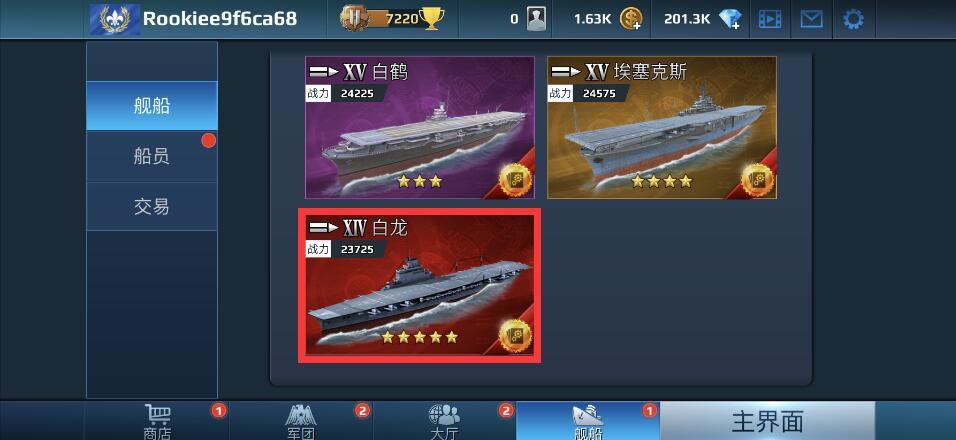
Task: Switch to the 船员 sidebar tab
Action: coord(152,157)
